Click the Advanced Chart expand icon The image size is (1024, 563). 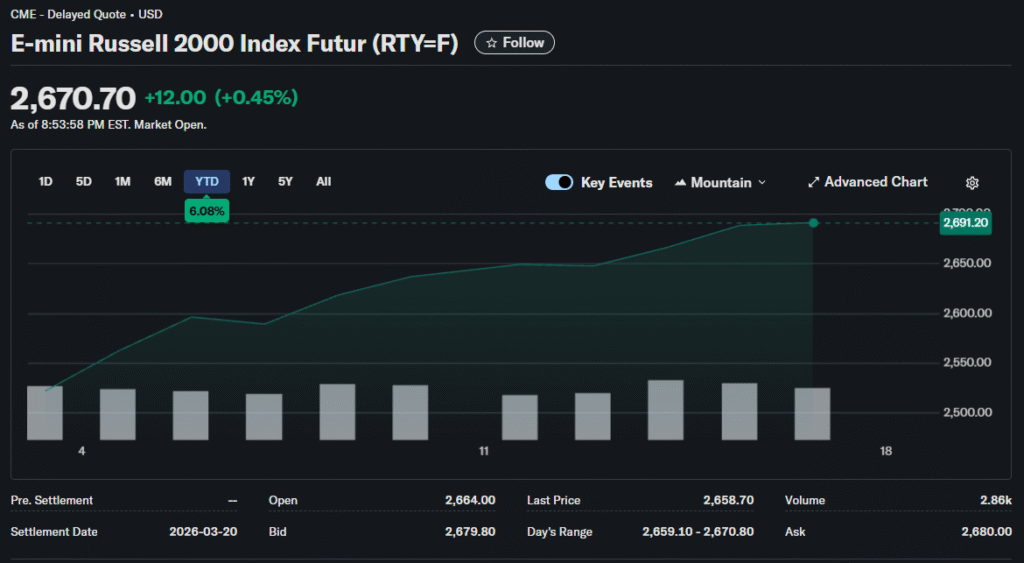[813, 183]
